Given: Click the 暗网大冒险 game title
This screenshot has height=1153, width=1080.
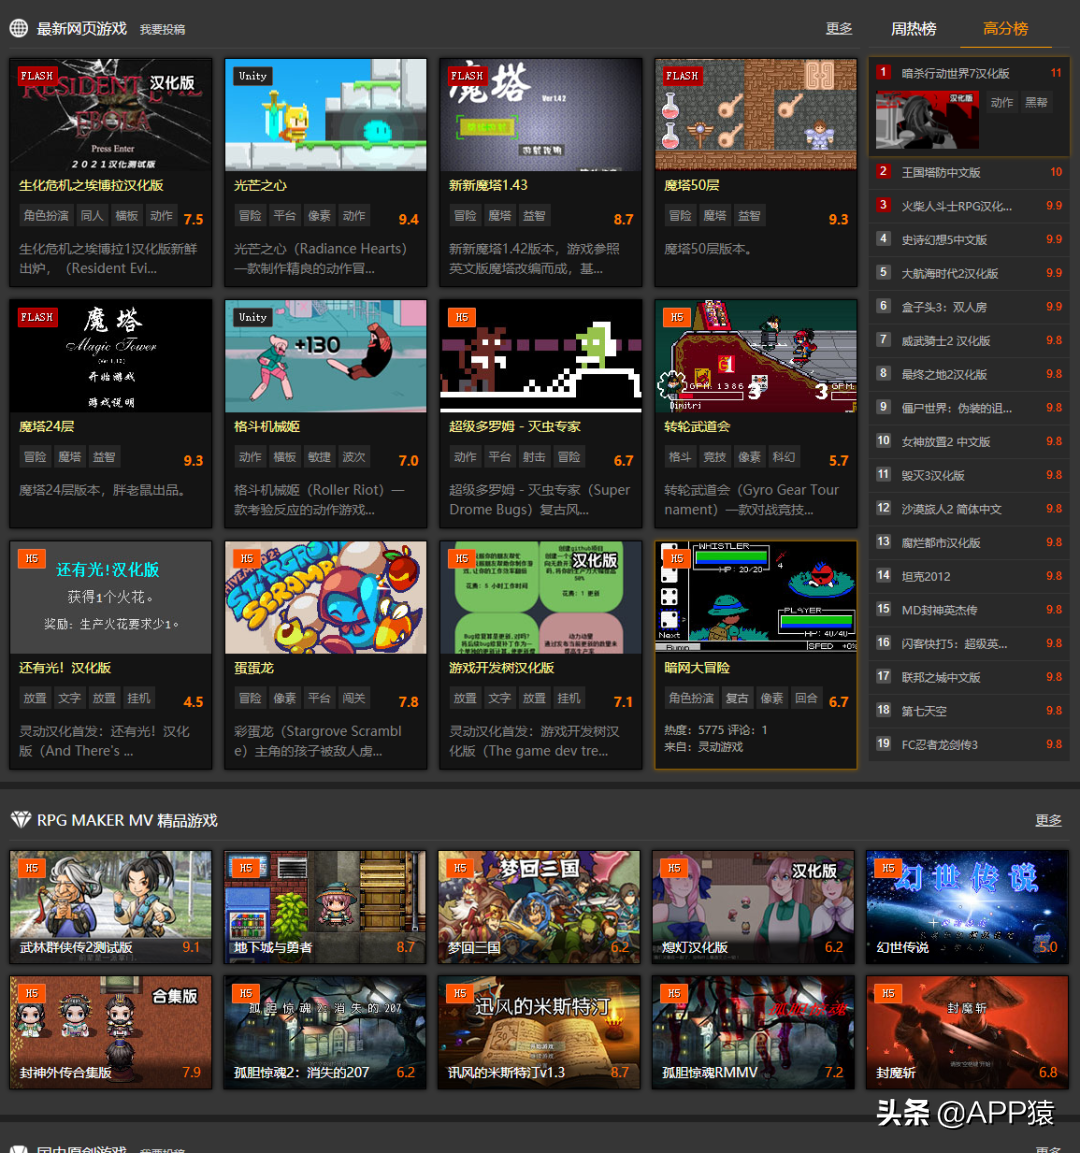Looking at the screenshot, I should pos(697,667).
